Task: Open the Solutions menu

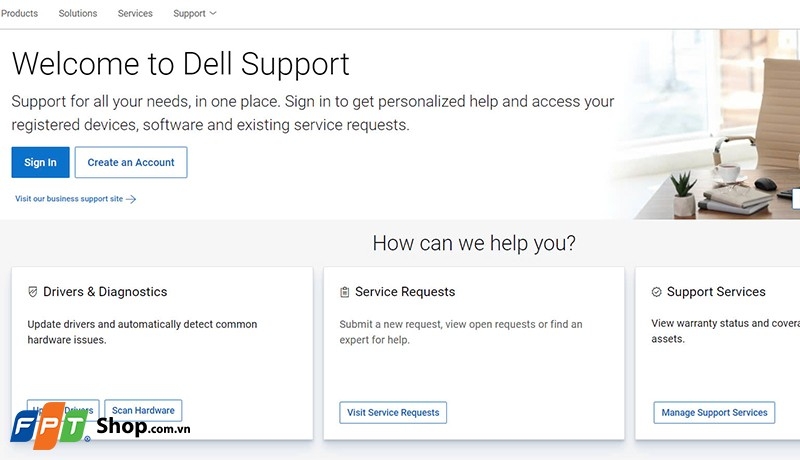Action: 78,14
